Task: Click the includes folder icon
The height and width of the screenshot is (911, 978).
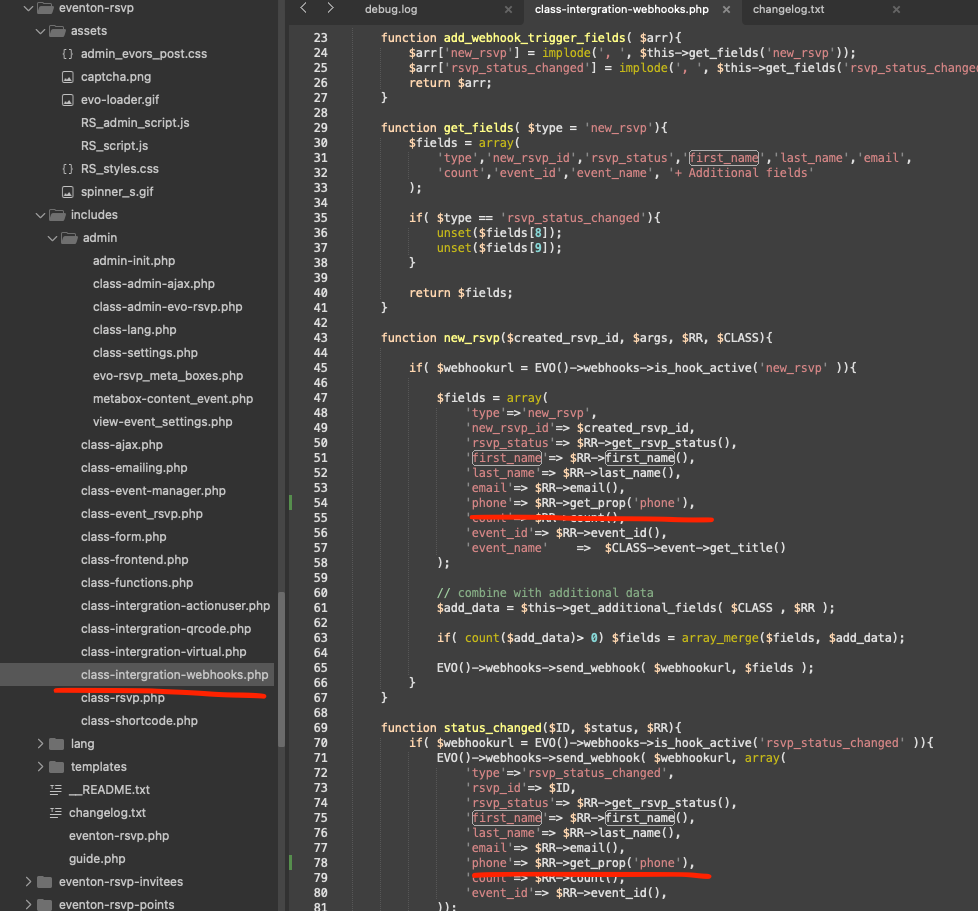Action: point(57,215)
